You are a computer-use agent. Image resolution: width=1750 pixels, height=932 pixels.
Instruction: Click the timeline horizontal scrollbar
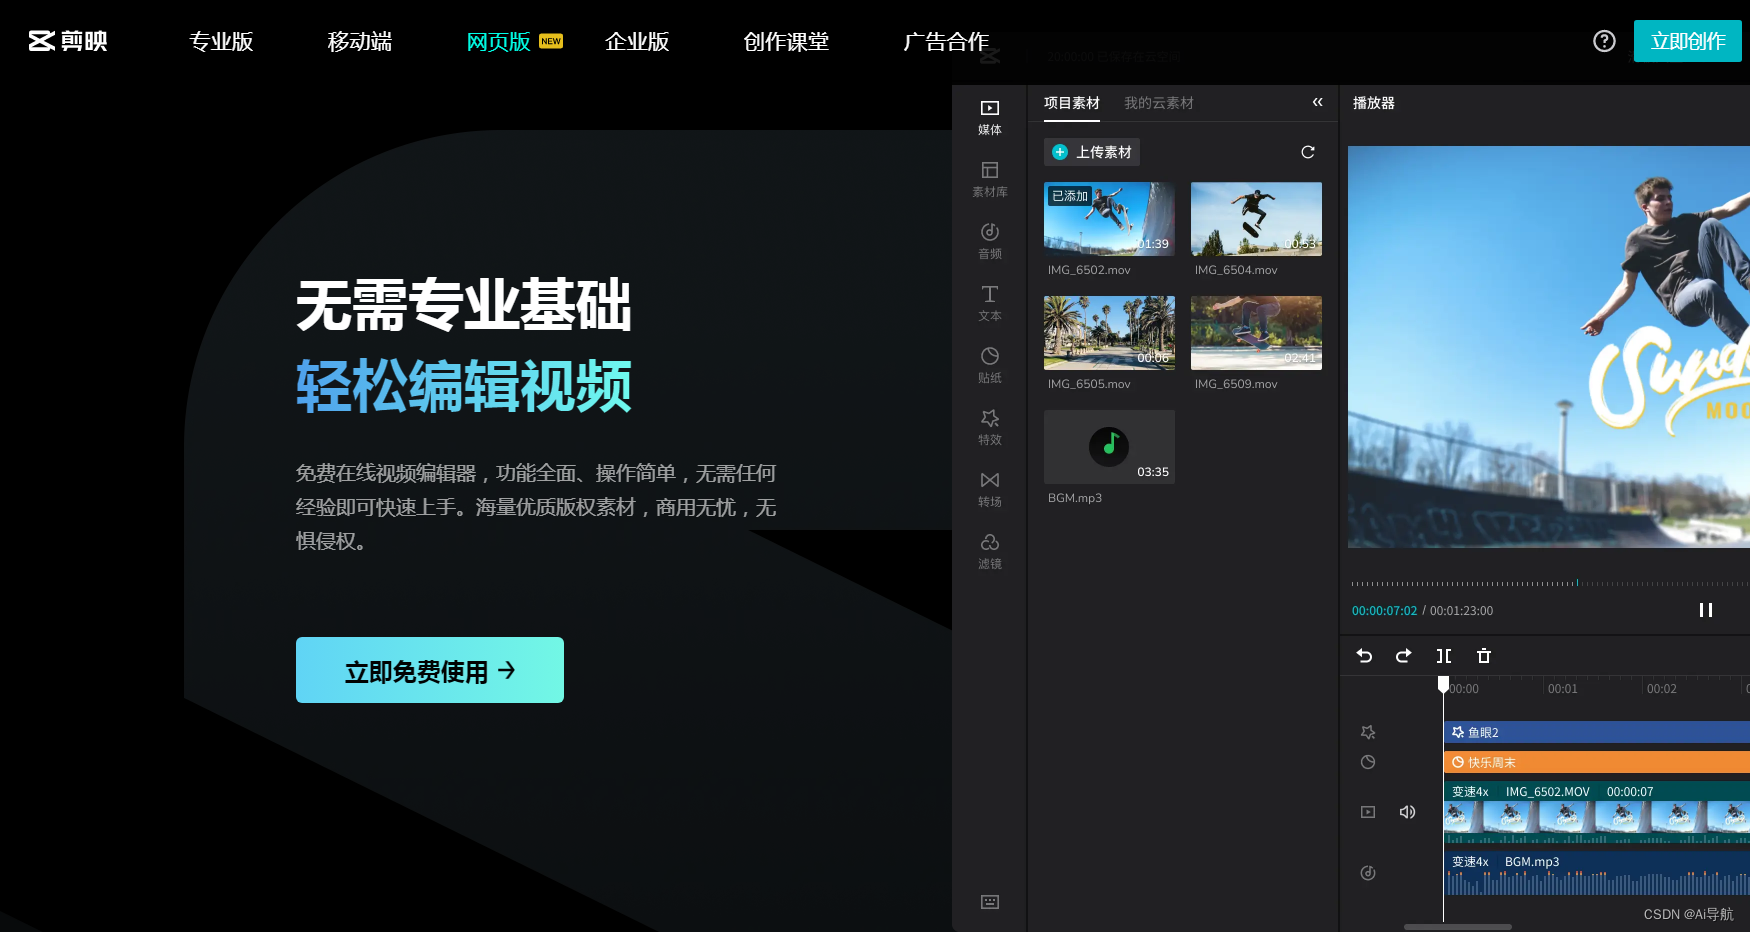coord(1458,927)
